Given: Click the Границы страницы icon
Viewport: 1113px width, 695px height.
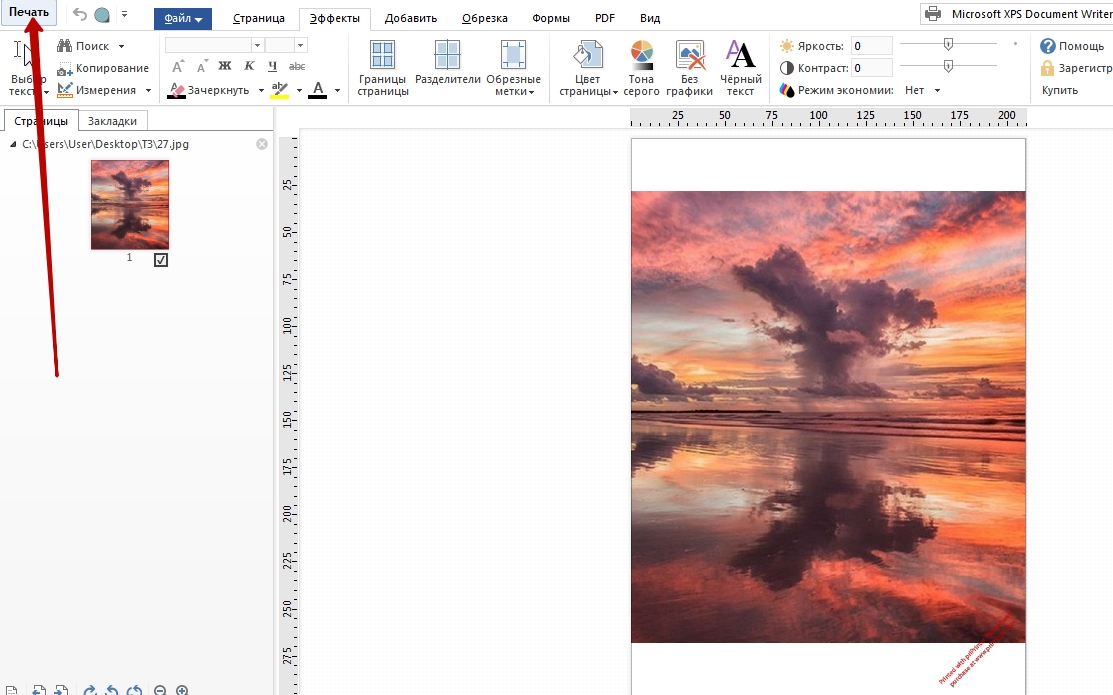Looking at the screenshot, I should pos(383,68).
